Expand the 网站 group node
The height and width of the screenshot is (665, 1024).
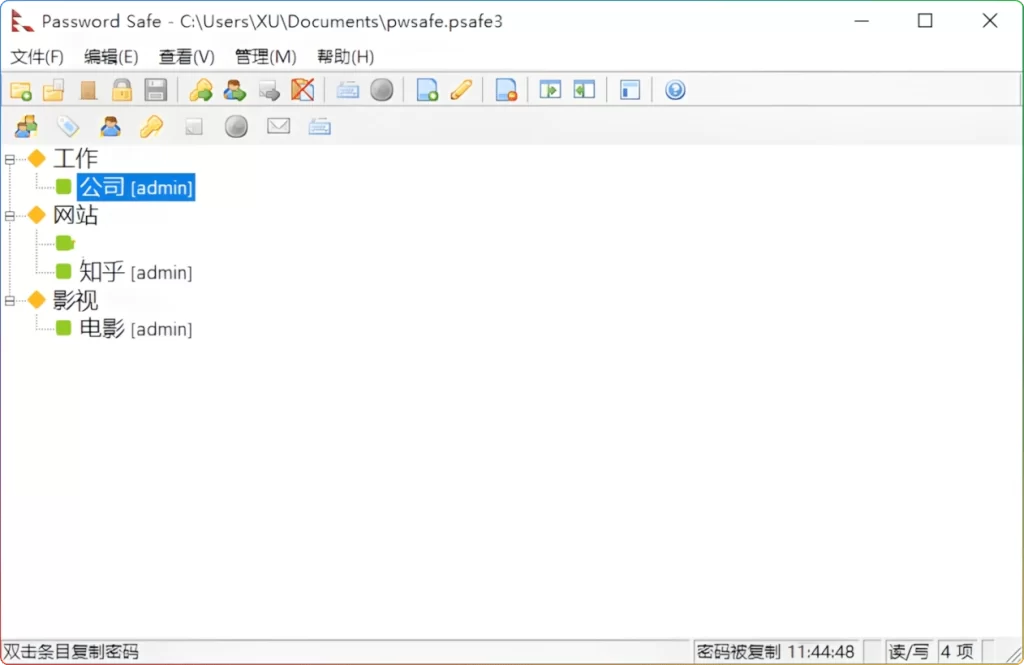tap(8, 215)
